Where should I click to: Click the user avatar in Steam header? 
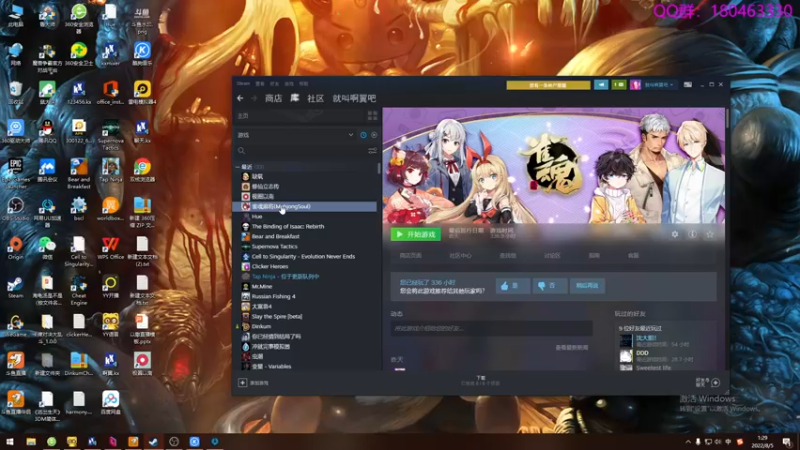click(x=635, y=85)
